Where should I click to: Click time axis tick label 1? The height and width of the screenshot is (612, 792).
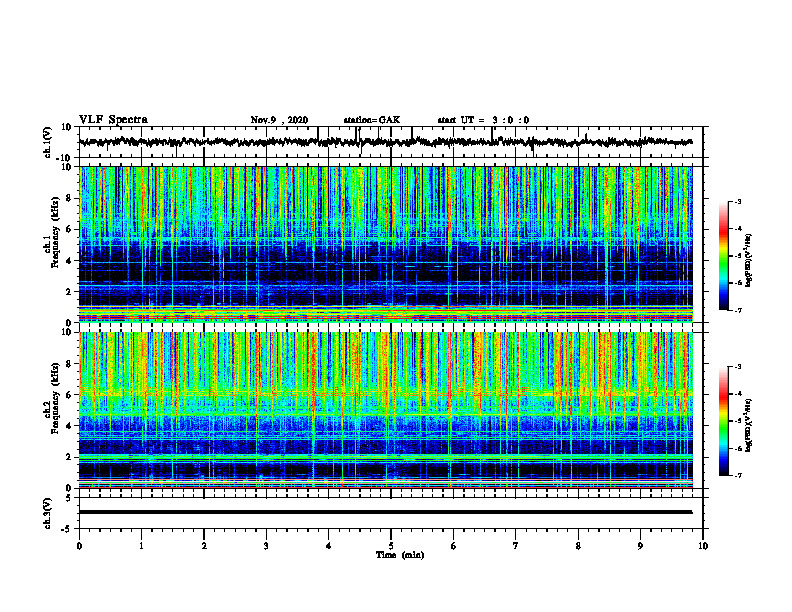click(x=141, y=546)
